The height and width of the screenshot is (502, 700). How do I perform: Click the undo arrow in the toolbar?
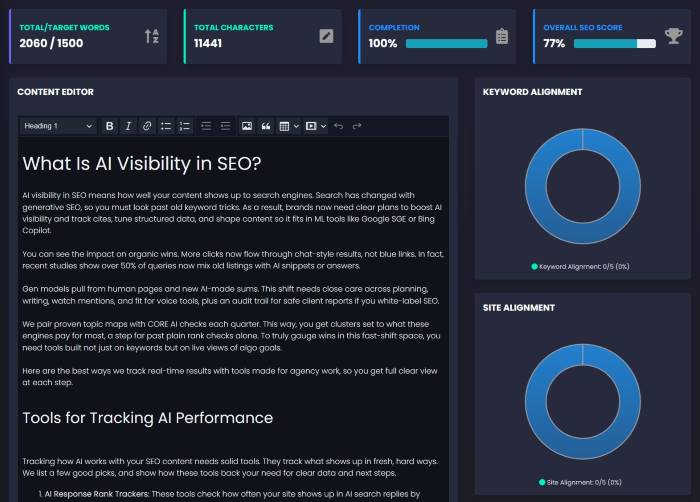pyautogui.click(x=338, y=126)
